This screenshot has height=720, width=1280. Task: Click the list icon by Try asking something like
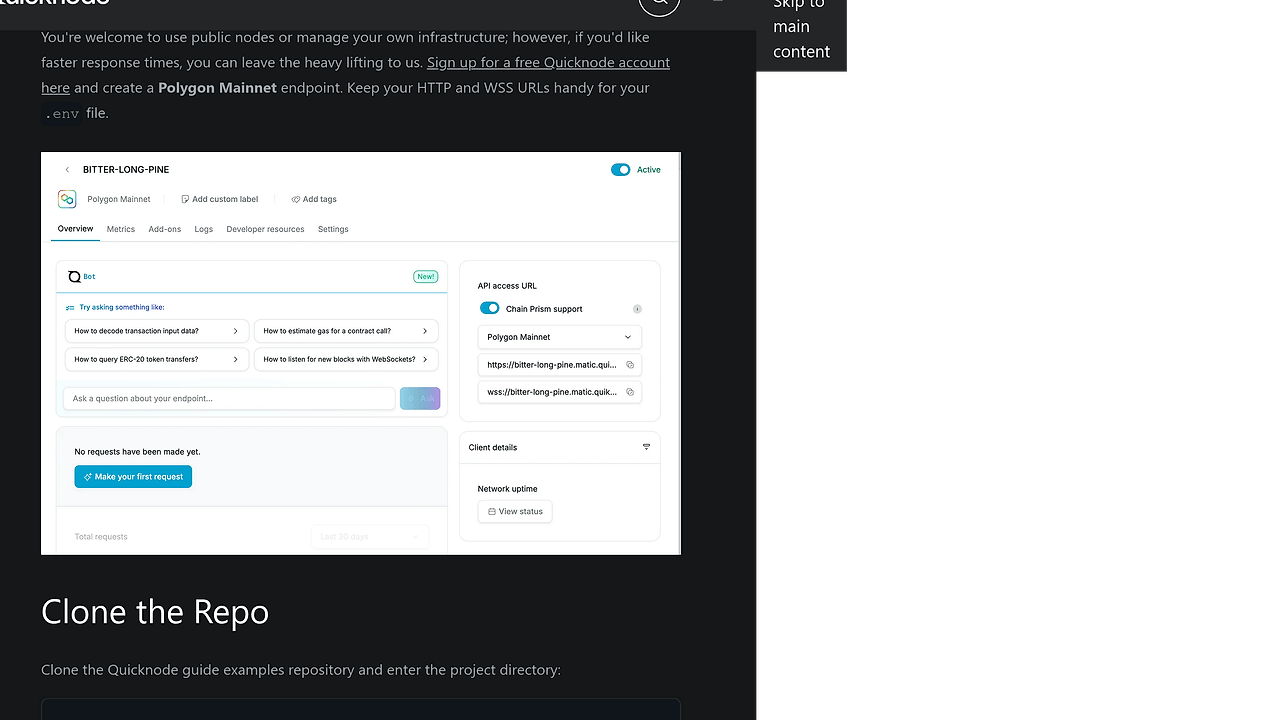tap(70, 308)
